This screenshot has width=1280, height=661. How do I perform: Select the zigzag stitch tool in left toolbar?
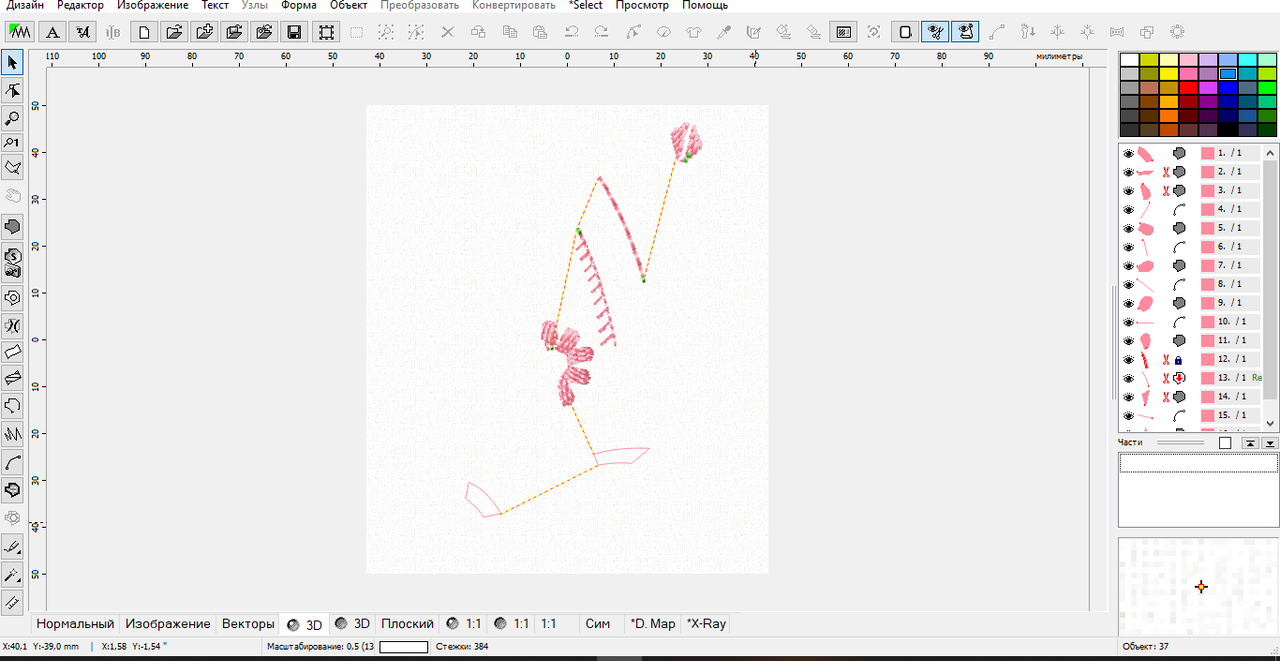[13, 434]
